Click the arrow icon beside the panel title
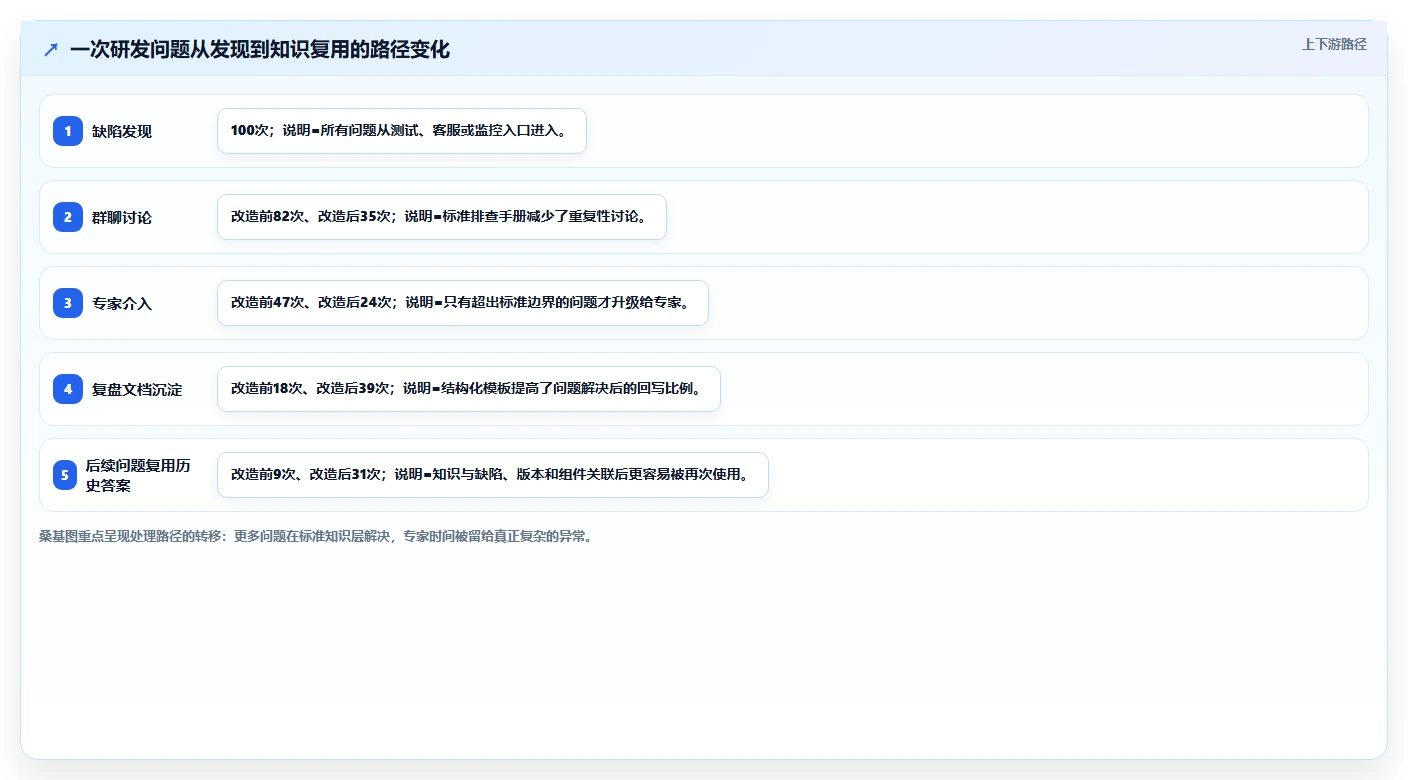1408x780 pixels. (51, 49)
